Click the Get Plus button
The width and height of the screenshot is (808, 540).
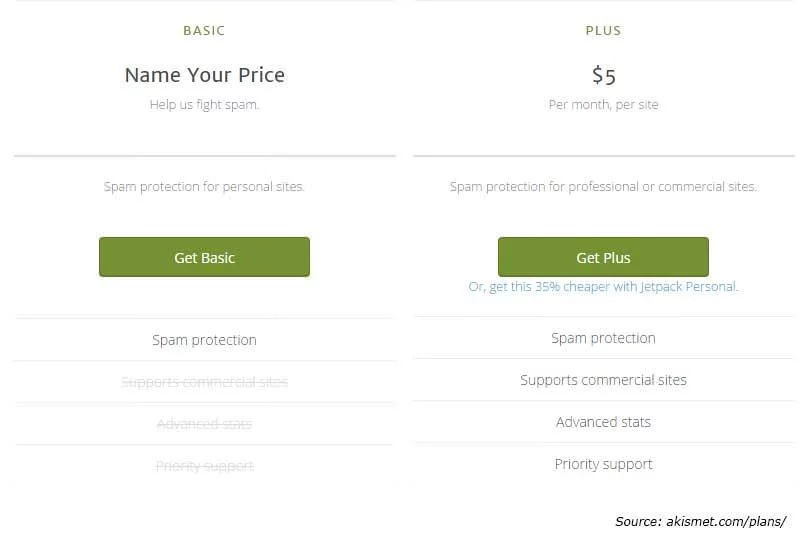click(603, 257)
